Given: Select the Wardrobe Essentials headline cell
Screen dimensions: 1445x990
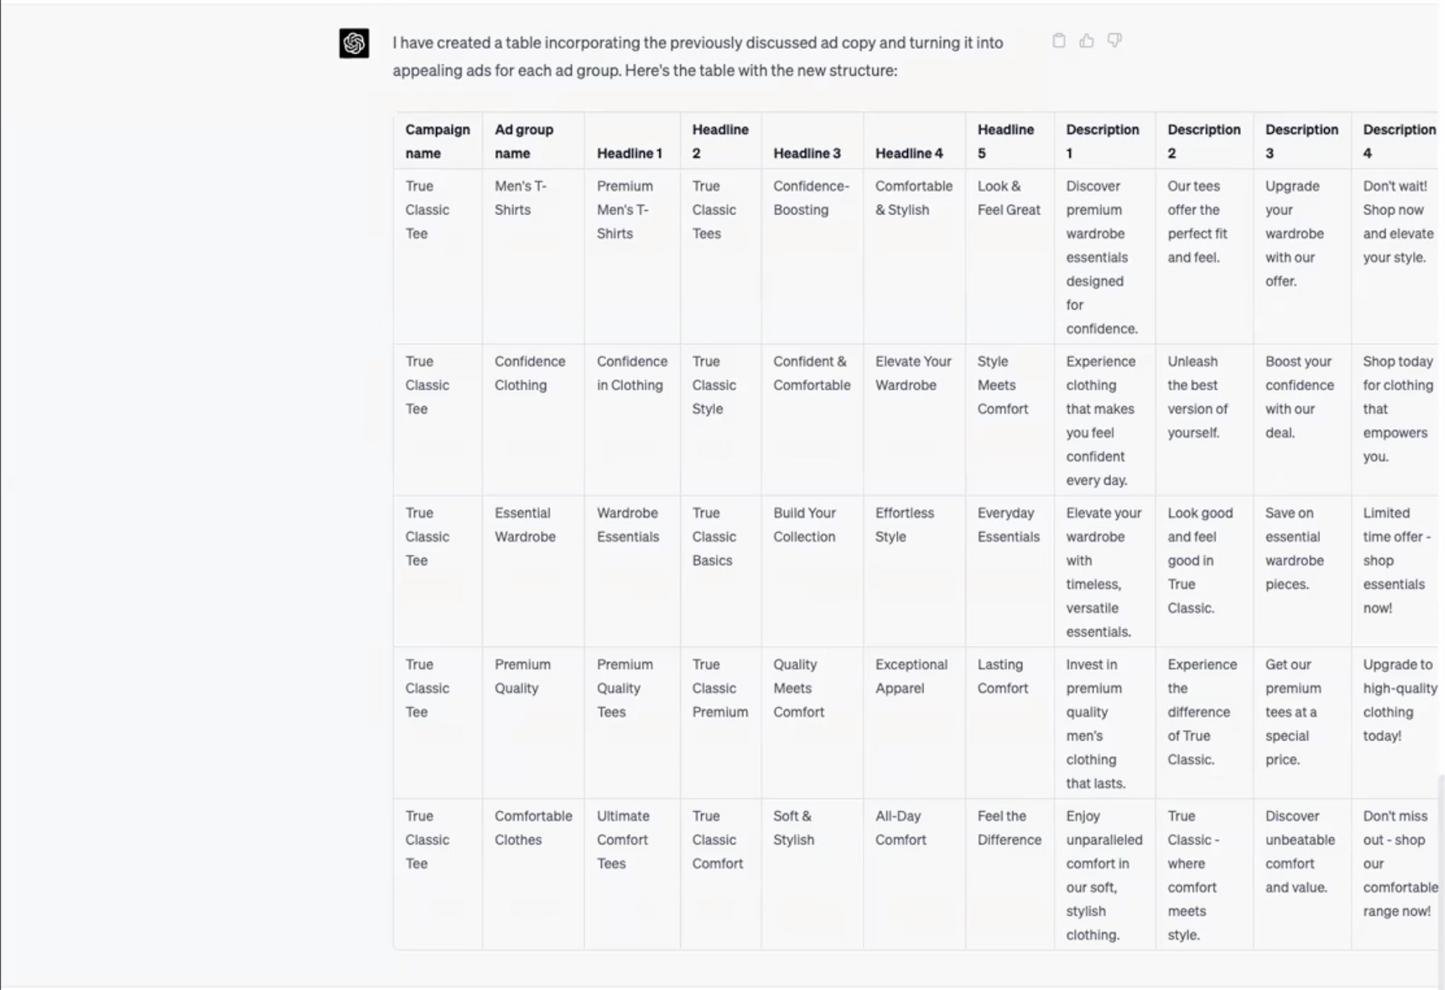Looking at the screenshot, I should [x=629, y=524].
